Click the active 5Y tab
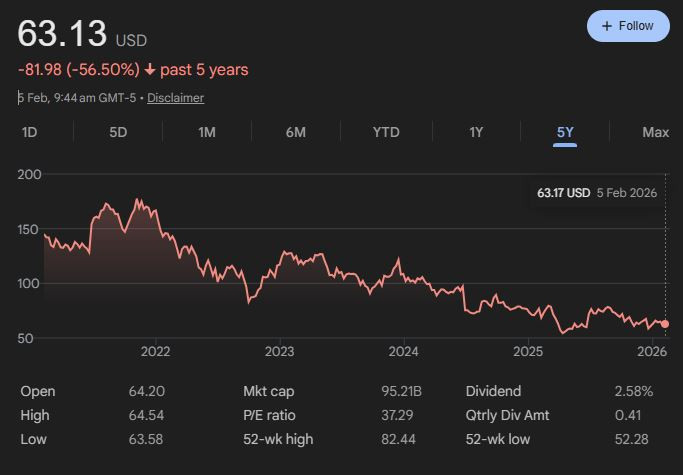Viewport: 683px width, 475px height. click(x=565, y=132)
